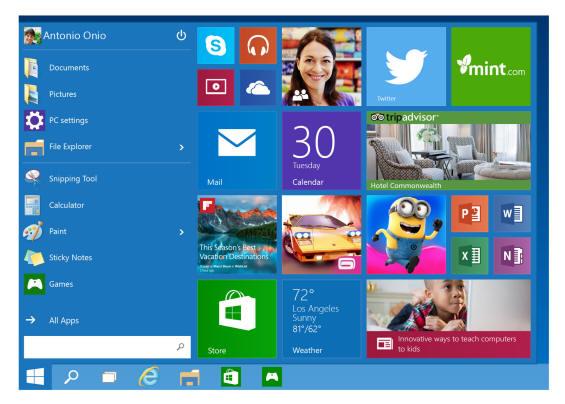565x404 pixels.
Task: Open the Flipboard vacation destinations tile
Action: (237, 235)
